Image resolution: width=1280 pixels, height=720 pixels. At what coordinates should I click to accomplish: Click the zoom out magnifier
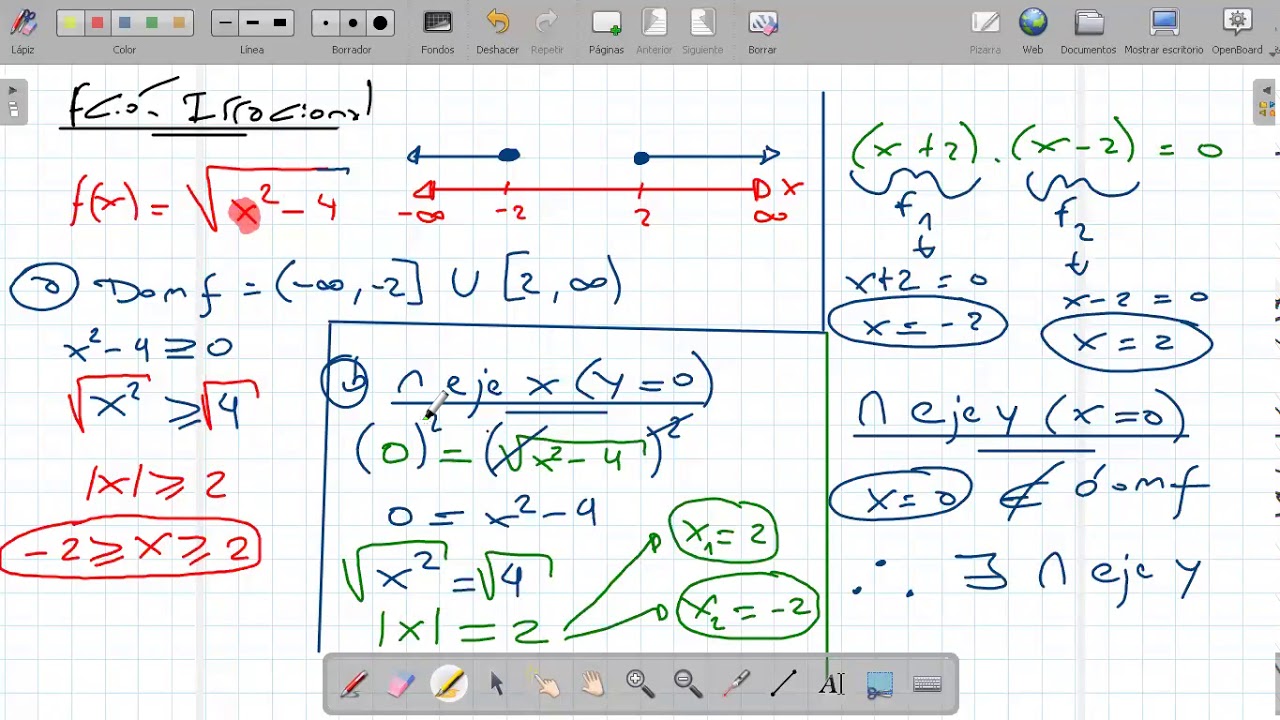point(688,684)
